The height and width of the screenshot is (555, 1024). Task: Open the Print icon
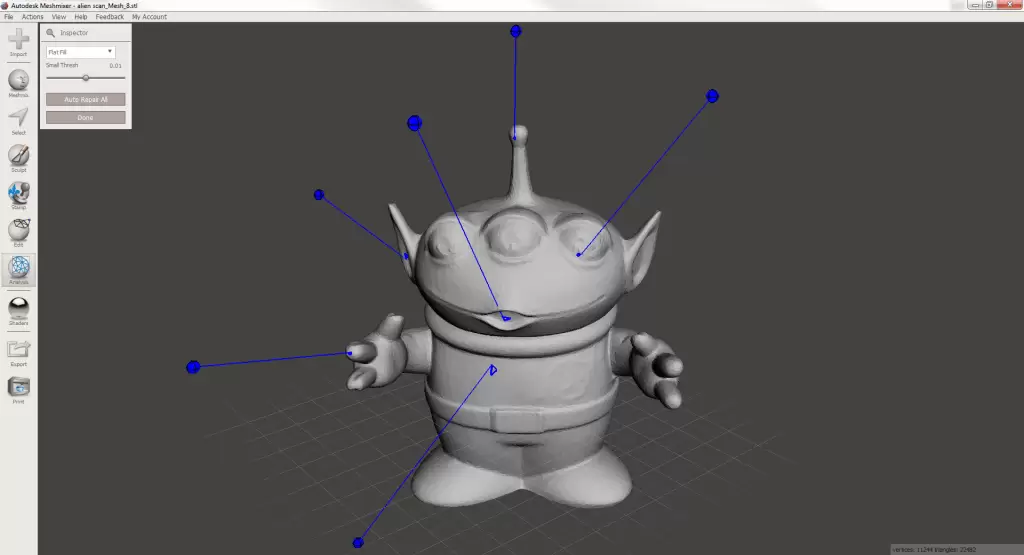tap(18, 390)
